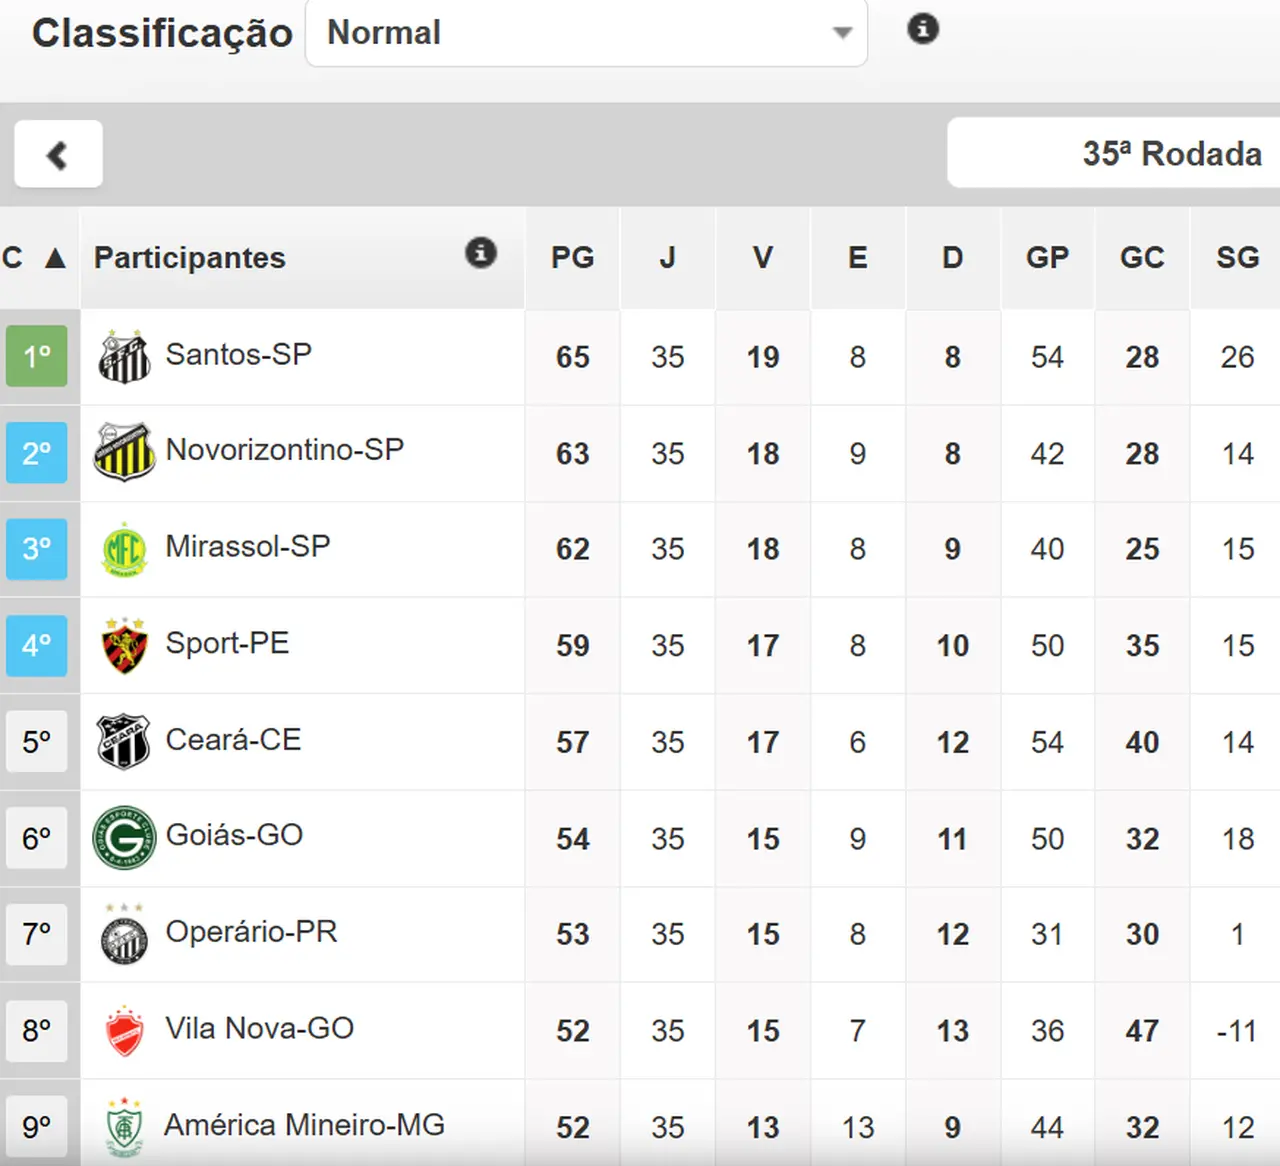Viewport: 1280px width, 1166px height.
Task: Click the green 1º position badge
Action: (x=37, y=356)
